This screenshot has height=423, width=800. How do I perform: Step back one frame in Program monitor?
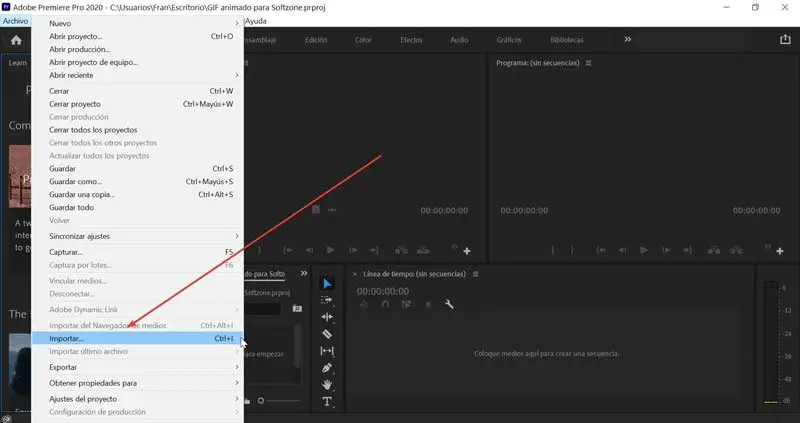pyautogui.click(x=622, y=251)
